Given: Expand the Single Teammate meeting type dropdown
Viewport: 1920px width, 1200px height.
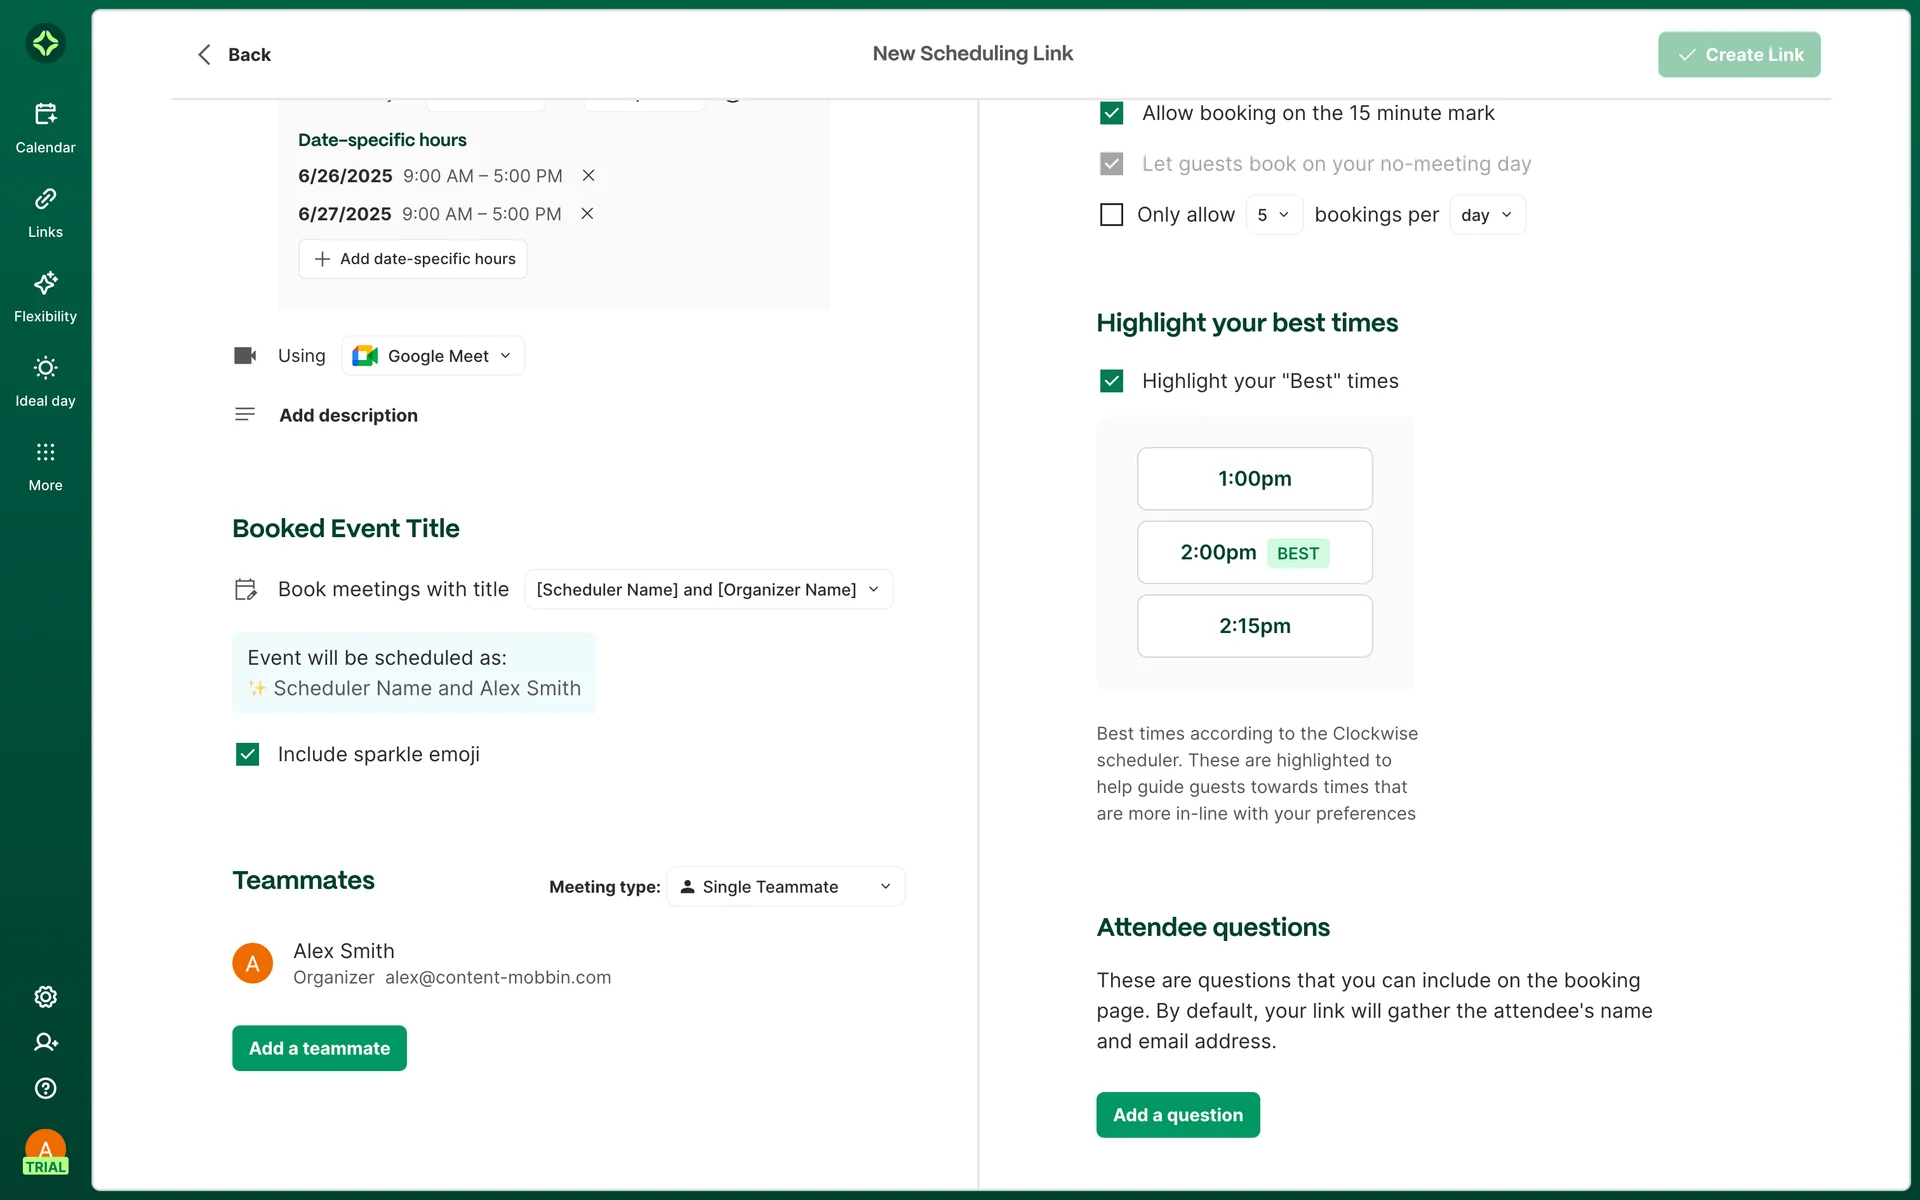Looking at the screenshot, I should coord(785,887).
